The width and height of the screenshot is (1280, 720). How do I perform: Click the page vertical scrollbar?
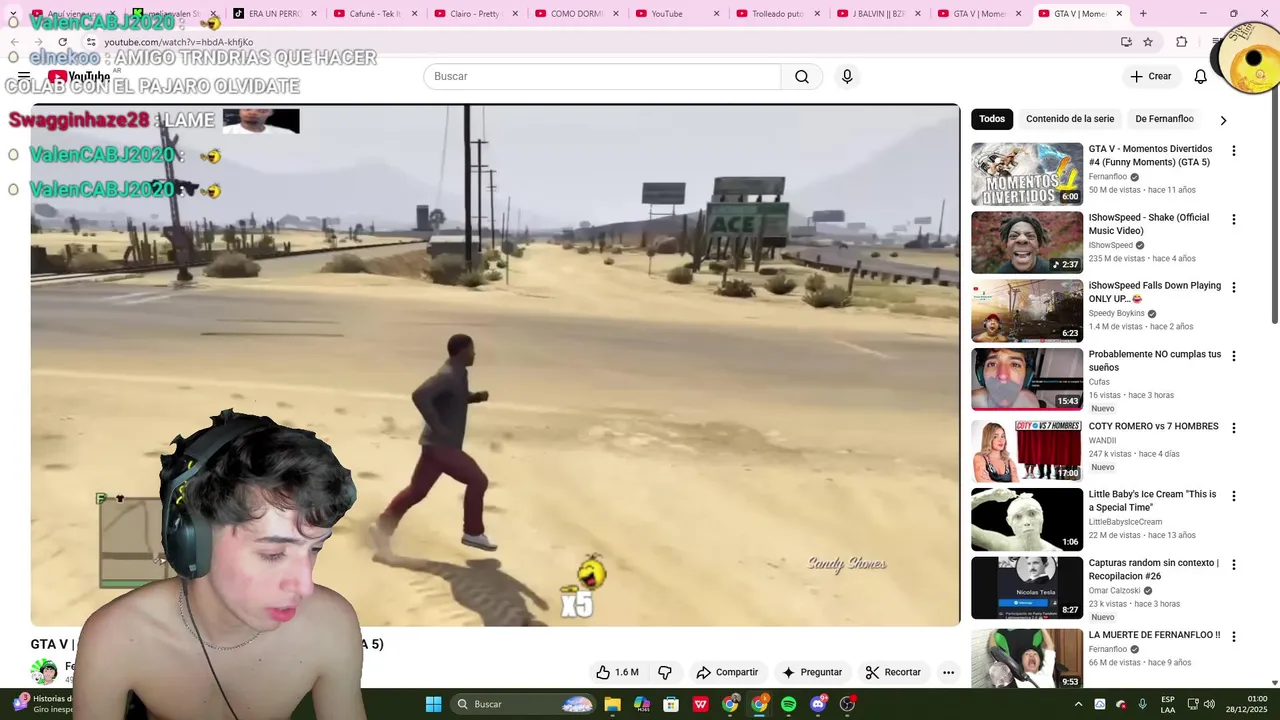(1274, 205)
